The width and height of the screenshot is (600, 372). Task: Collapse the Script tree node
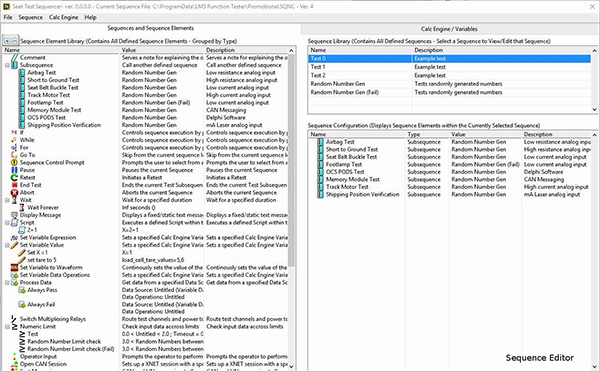tap(7, 223)
